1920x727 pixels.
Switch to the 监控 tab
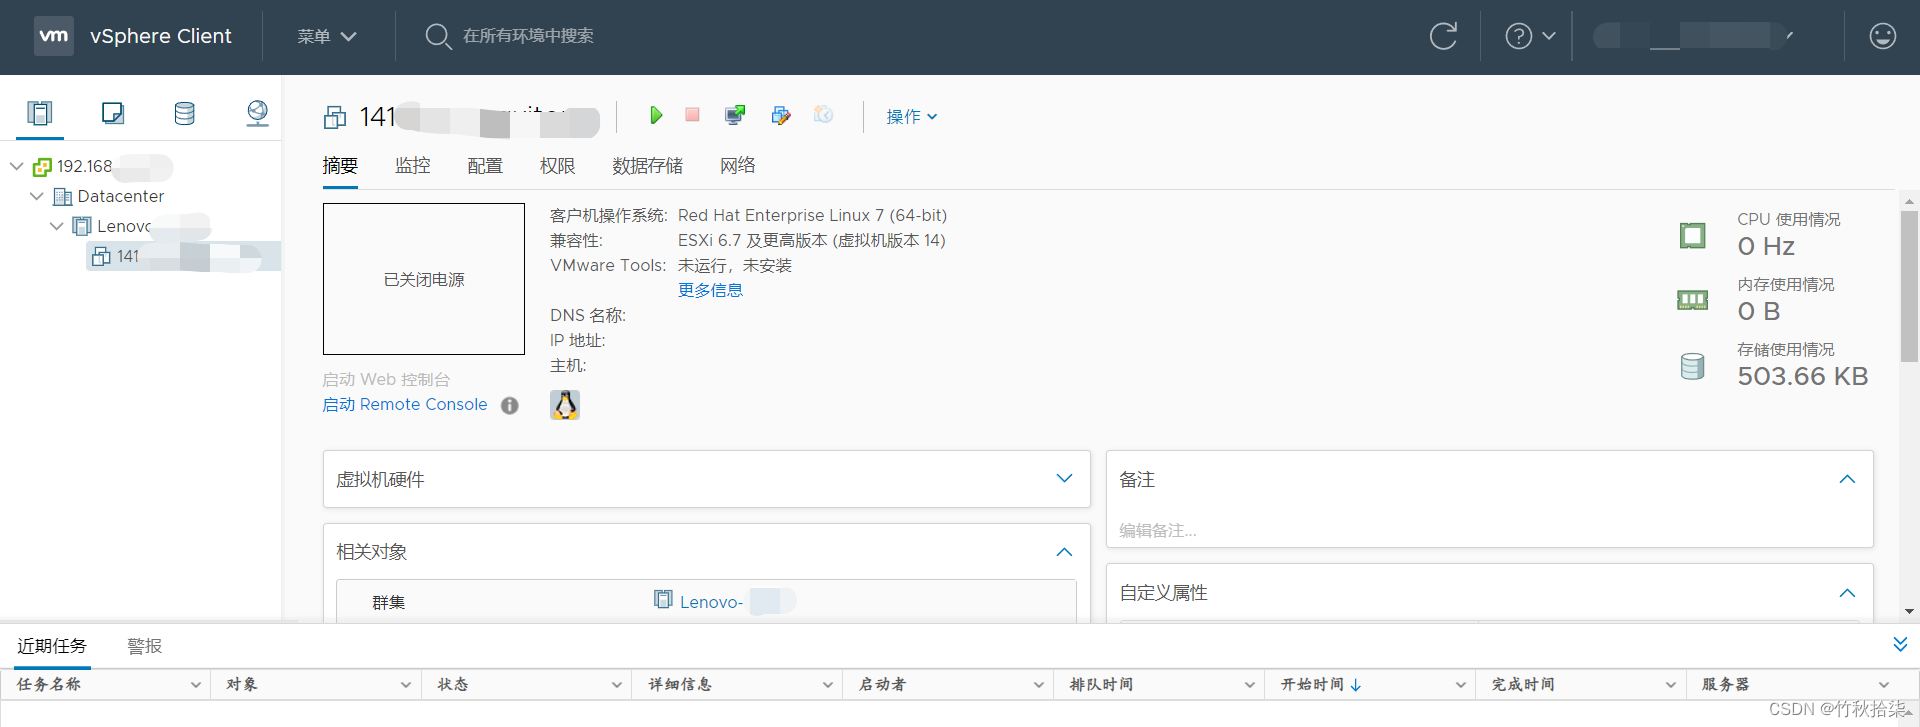coord(412,166)
